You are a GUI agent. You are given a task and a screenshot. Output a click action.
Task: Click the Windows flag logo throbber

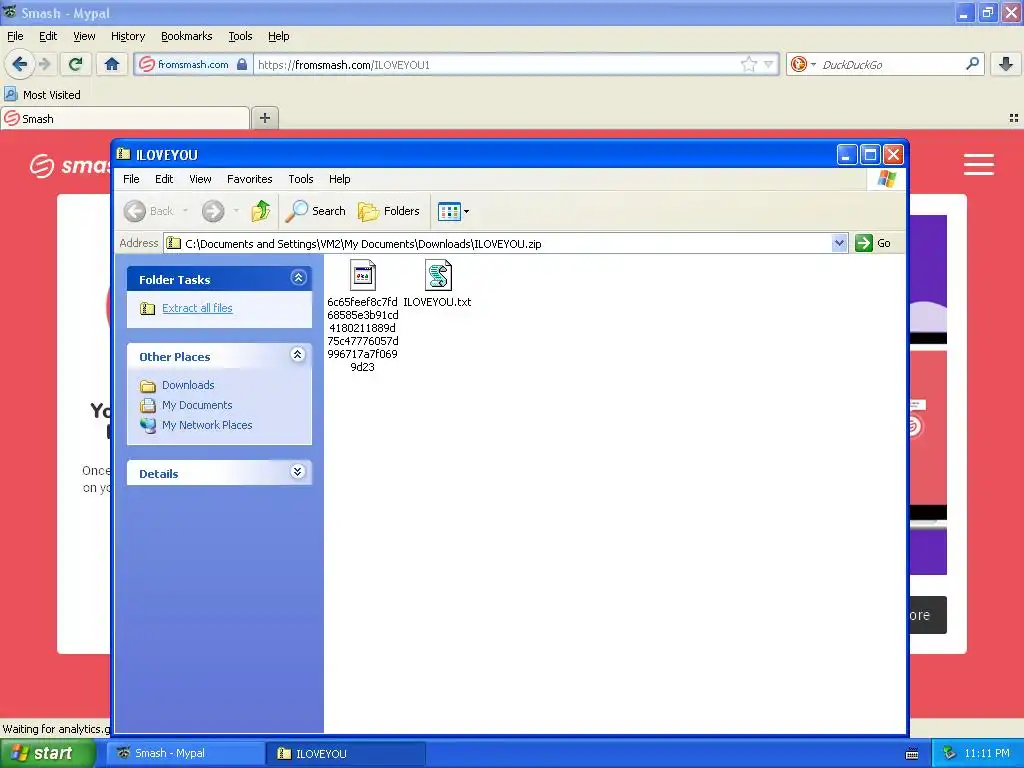pos(887,179)
